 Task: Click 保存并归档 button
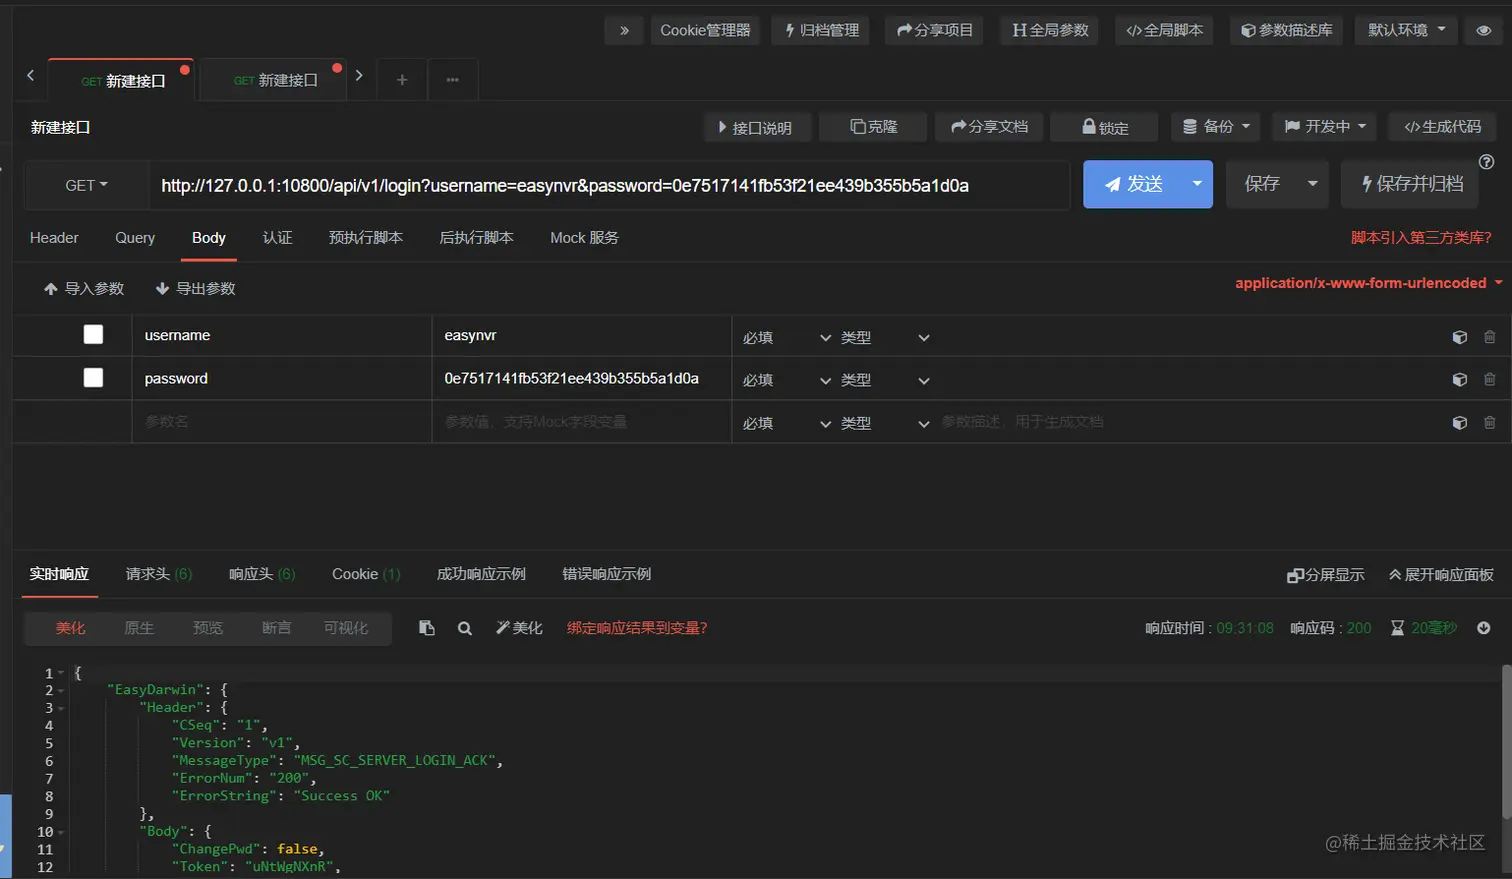point(1410,184)
